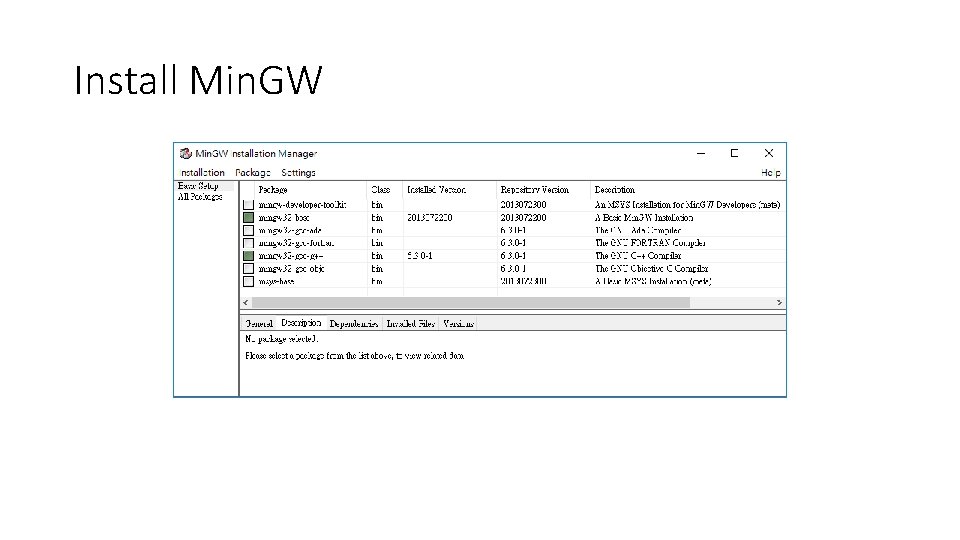Click installed version 5.3.0-1 of mingw32-gcc-g++
The height and width of the screenshot is (540, 960).
click(420, 256)
